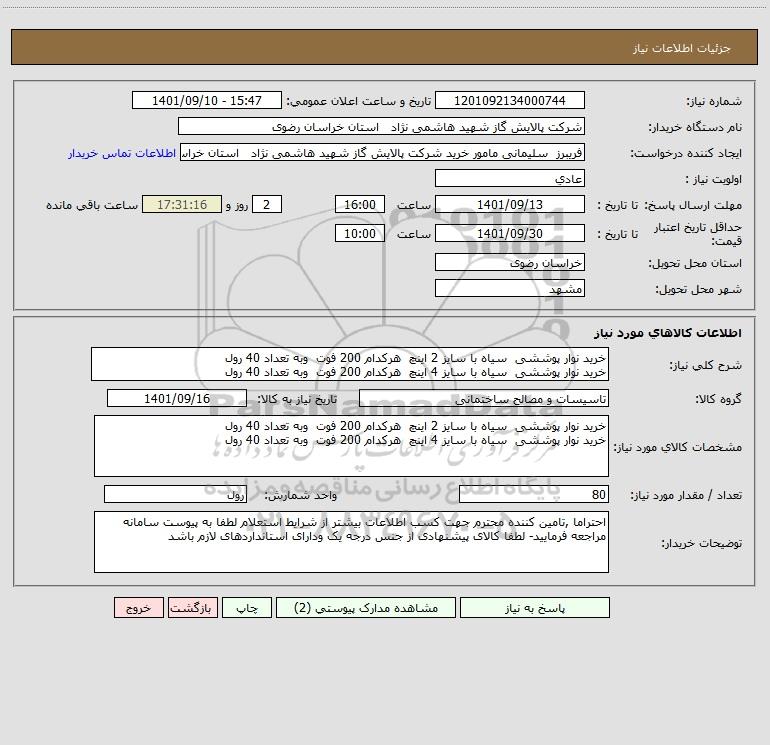Click the جزئیات اطلاعات نیاز header title

(x=682, y=48)
